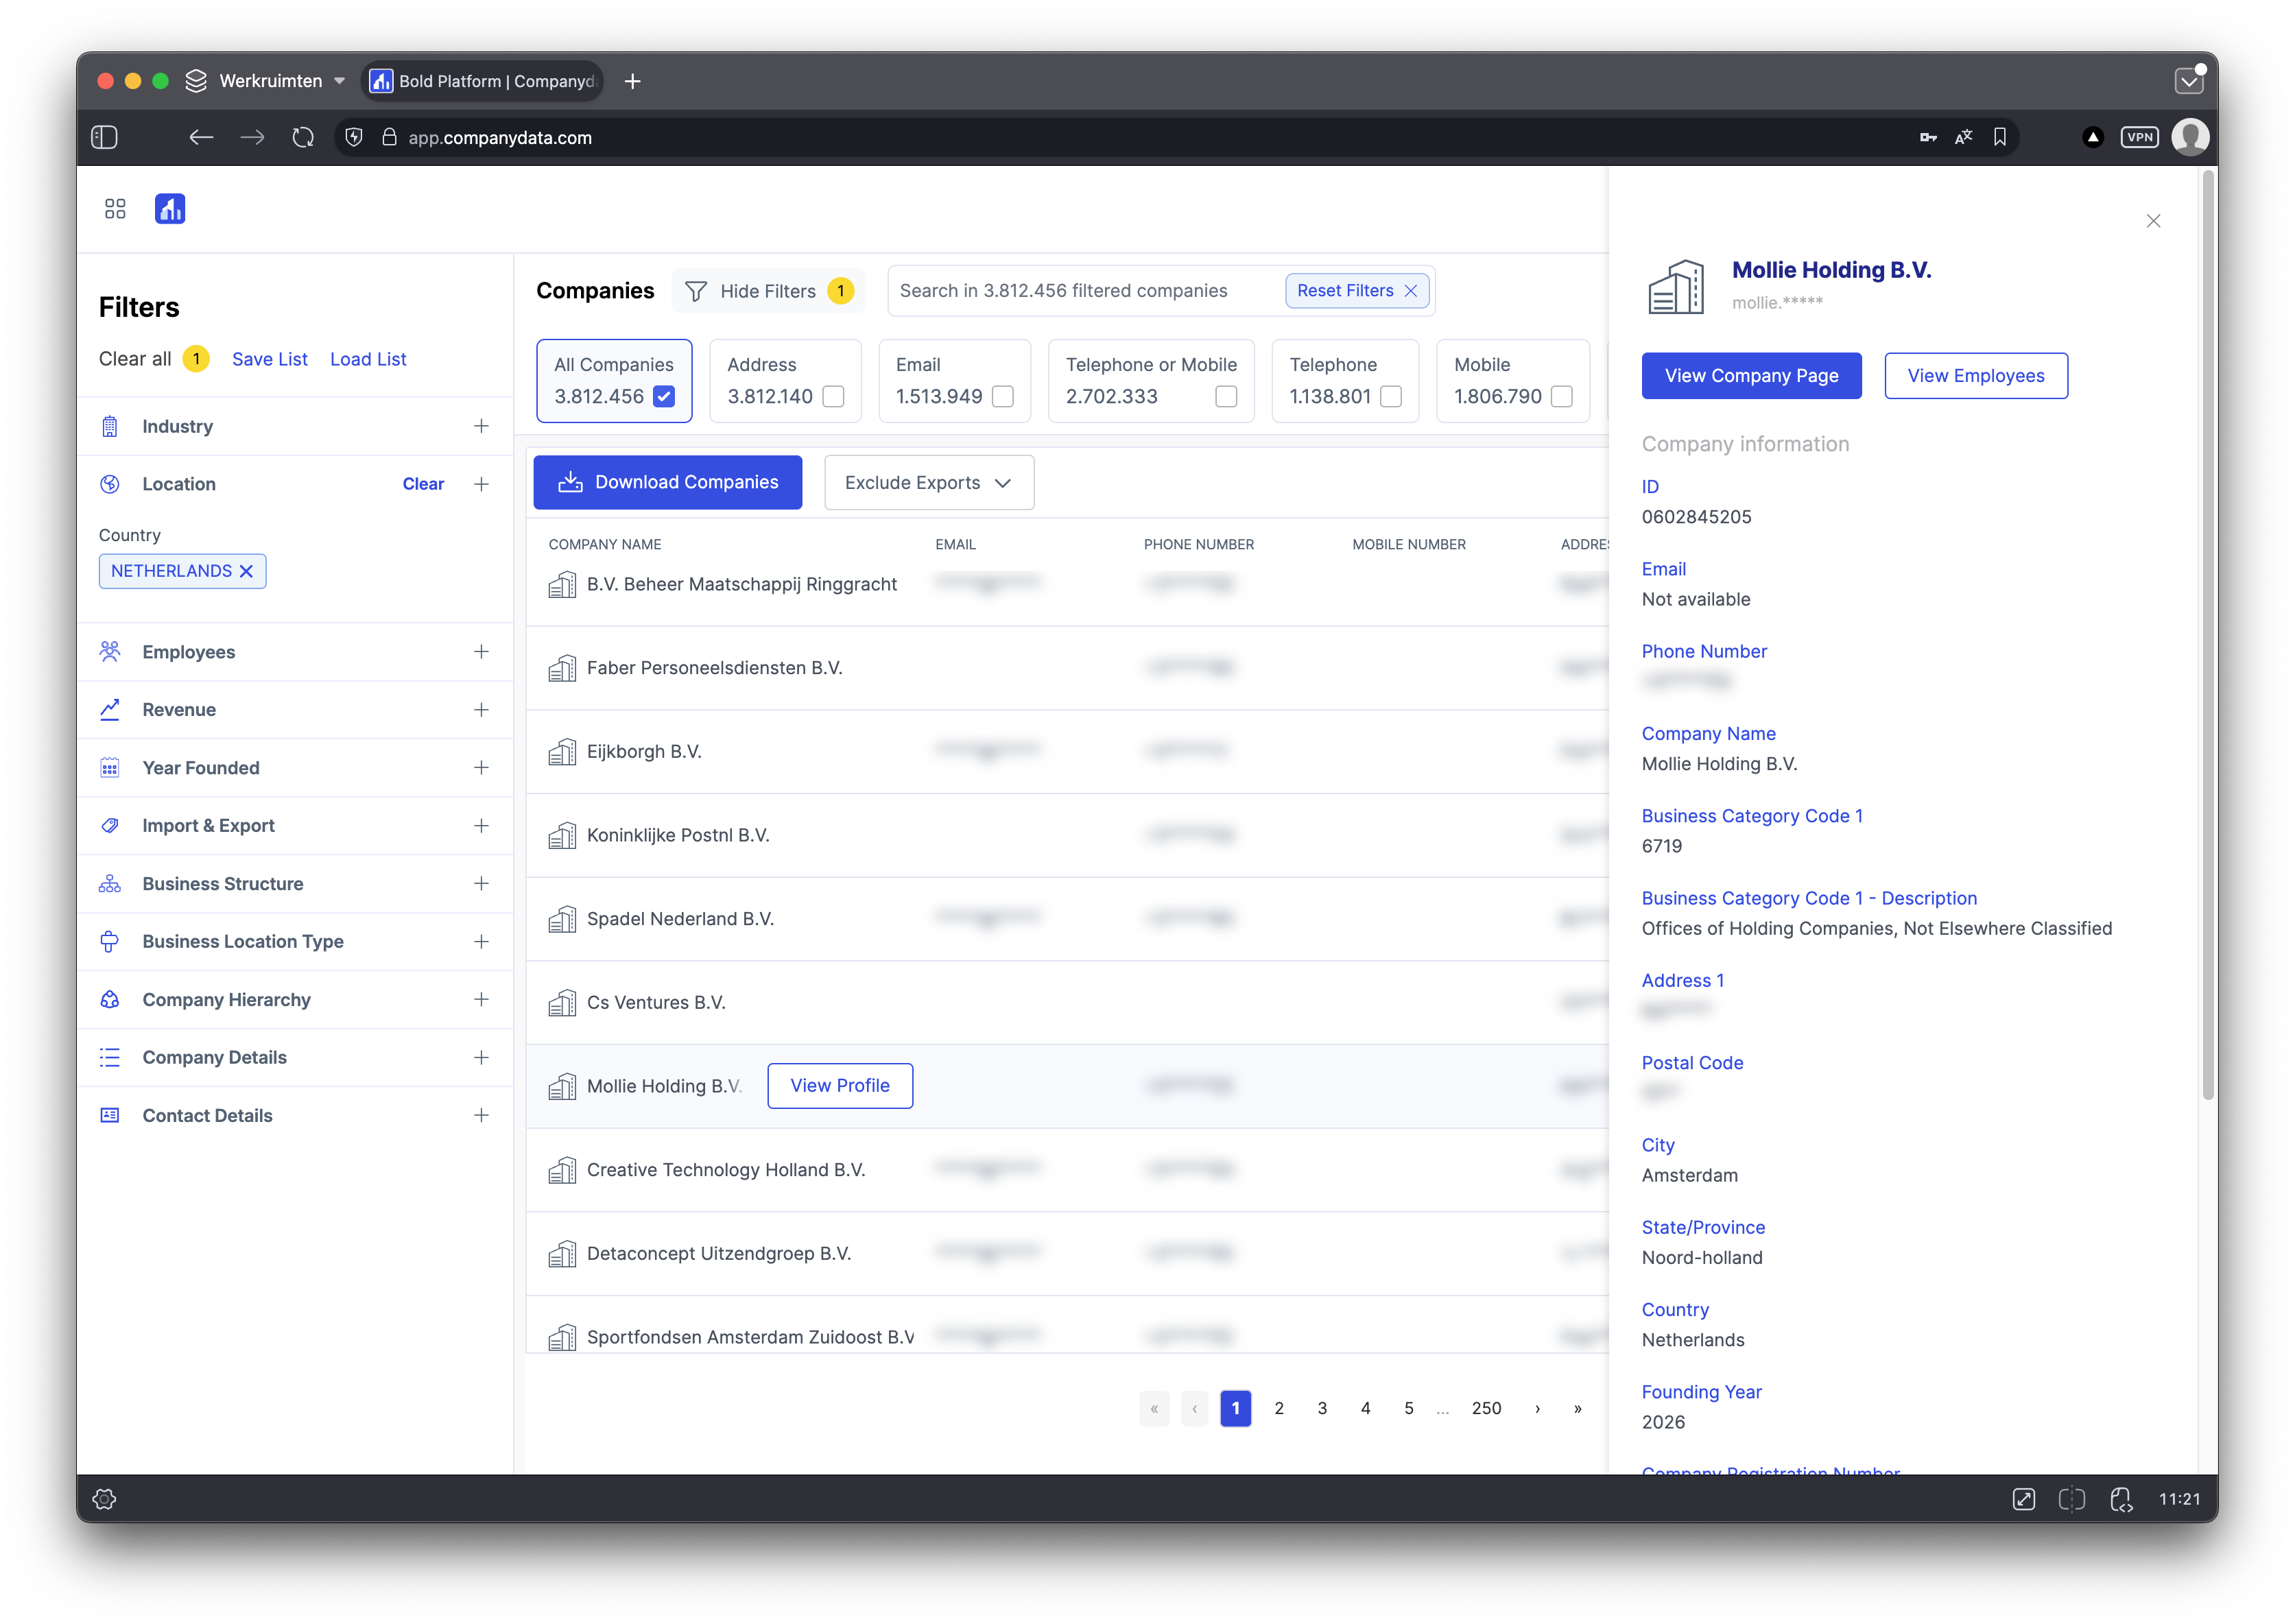2295x1624 pixels.
Task: Go to results page 250
Action: point(1487,1409)
